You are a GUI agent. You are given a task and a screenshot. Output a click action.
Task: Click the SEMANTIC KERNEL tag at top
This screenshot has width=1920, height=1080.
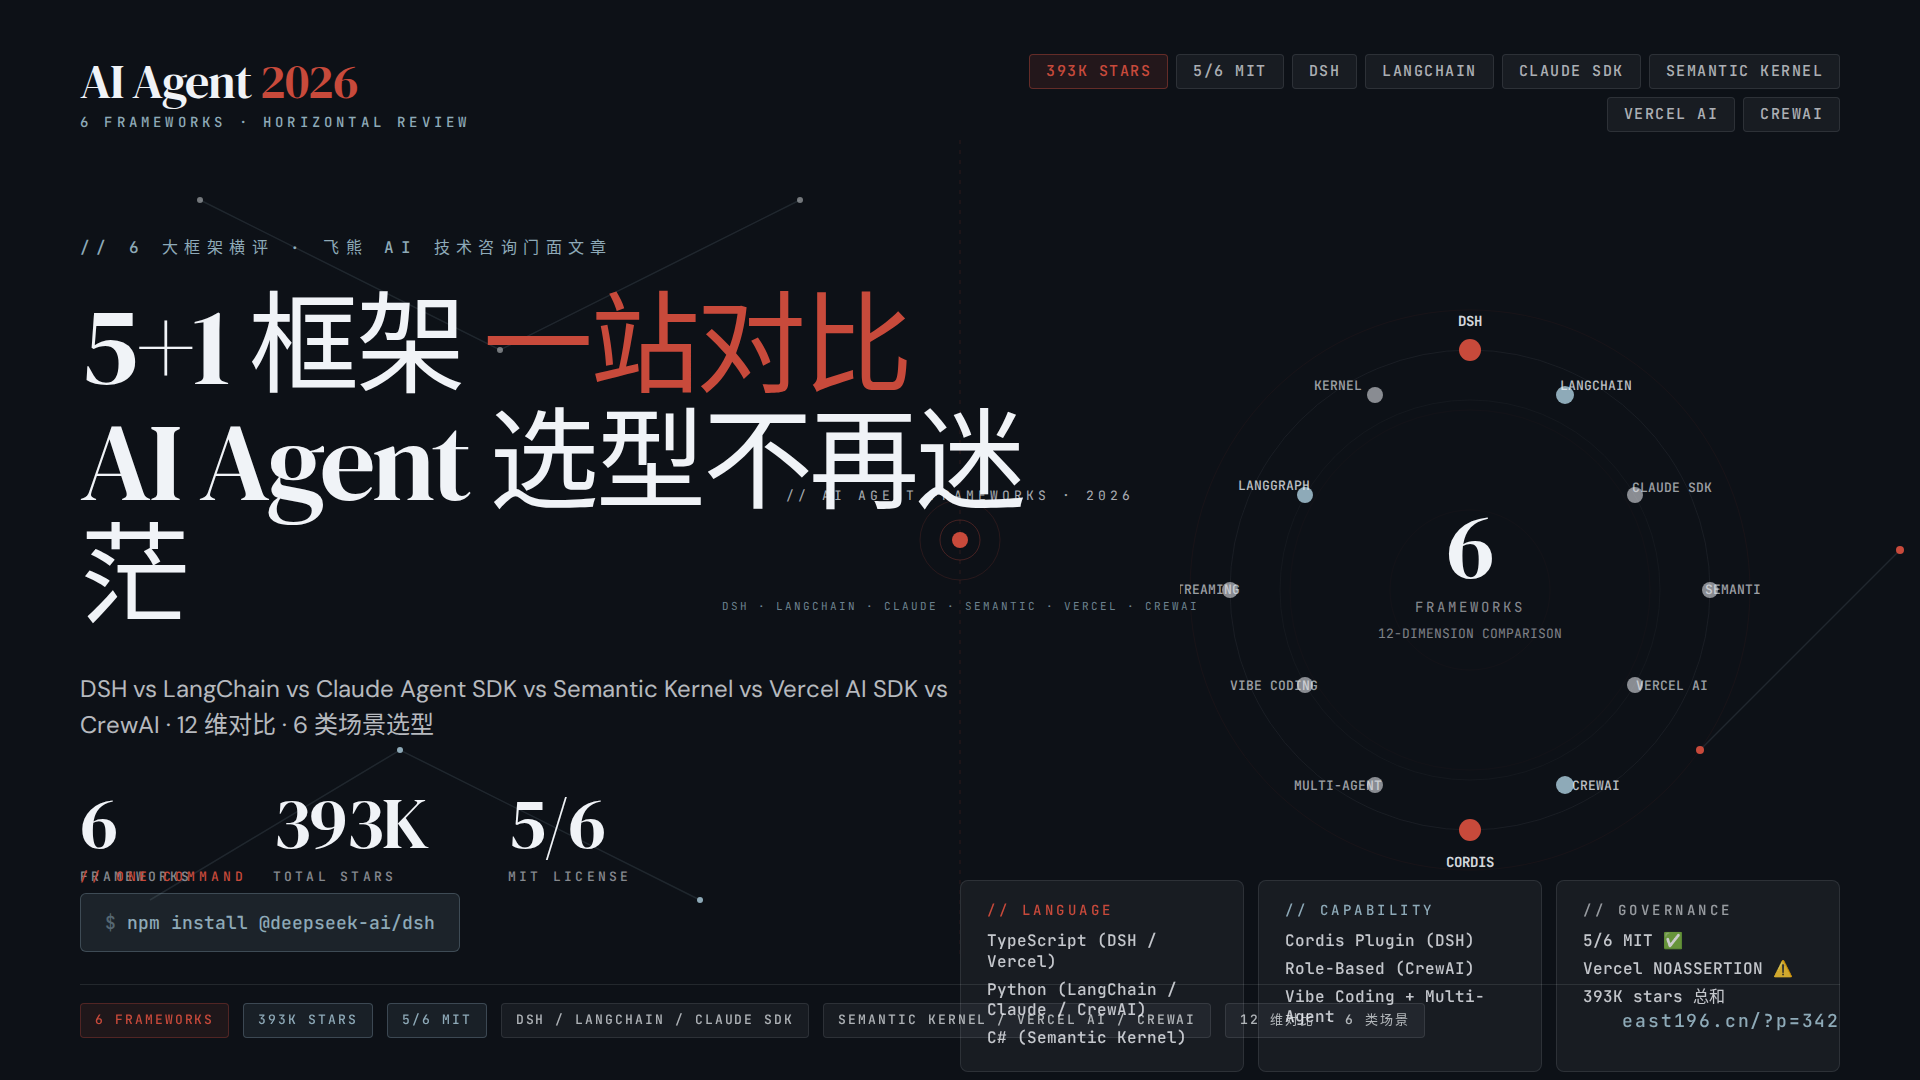(x=1744, y=71)
